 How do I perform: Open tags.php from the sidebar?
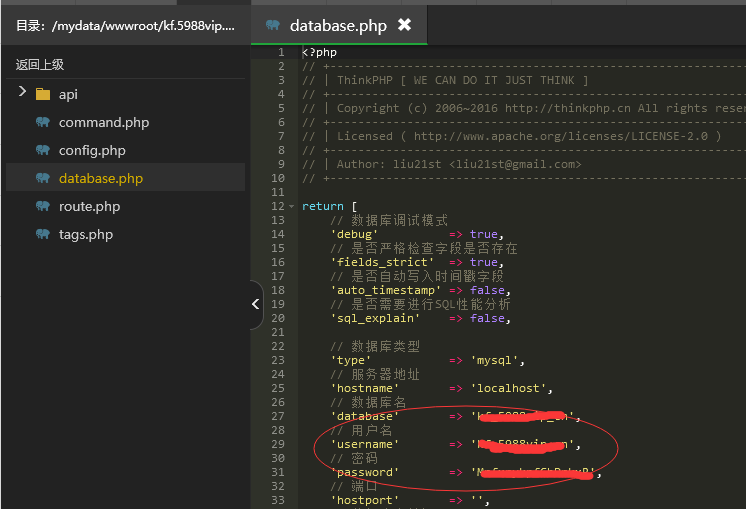[86, 234]
